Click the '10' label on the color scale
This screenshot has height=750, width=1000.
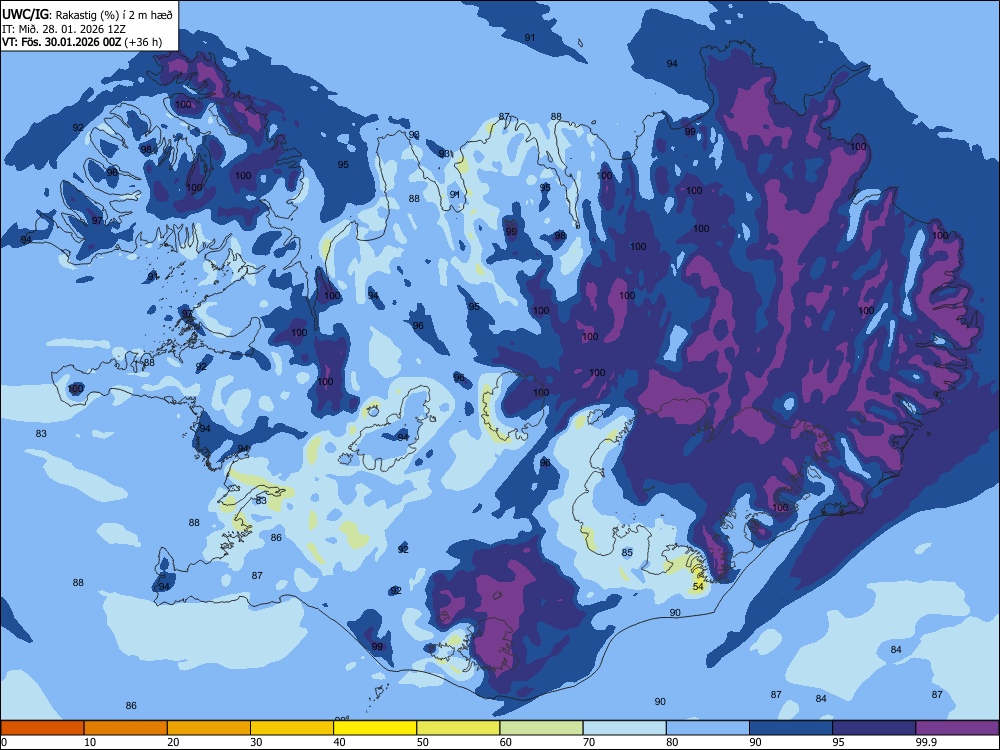90,742
